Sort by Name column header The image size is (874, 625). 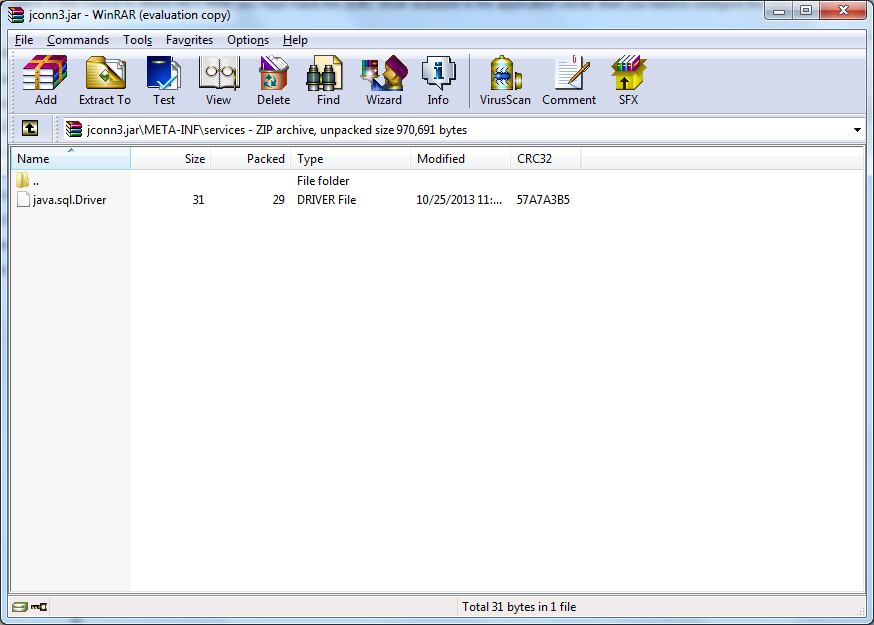(x=71, y=159)
